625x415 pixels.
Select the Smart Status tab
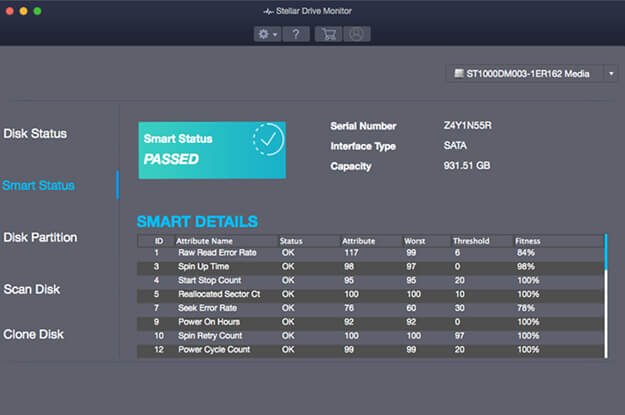click(38, 185)
